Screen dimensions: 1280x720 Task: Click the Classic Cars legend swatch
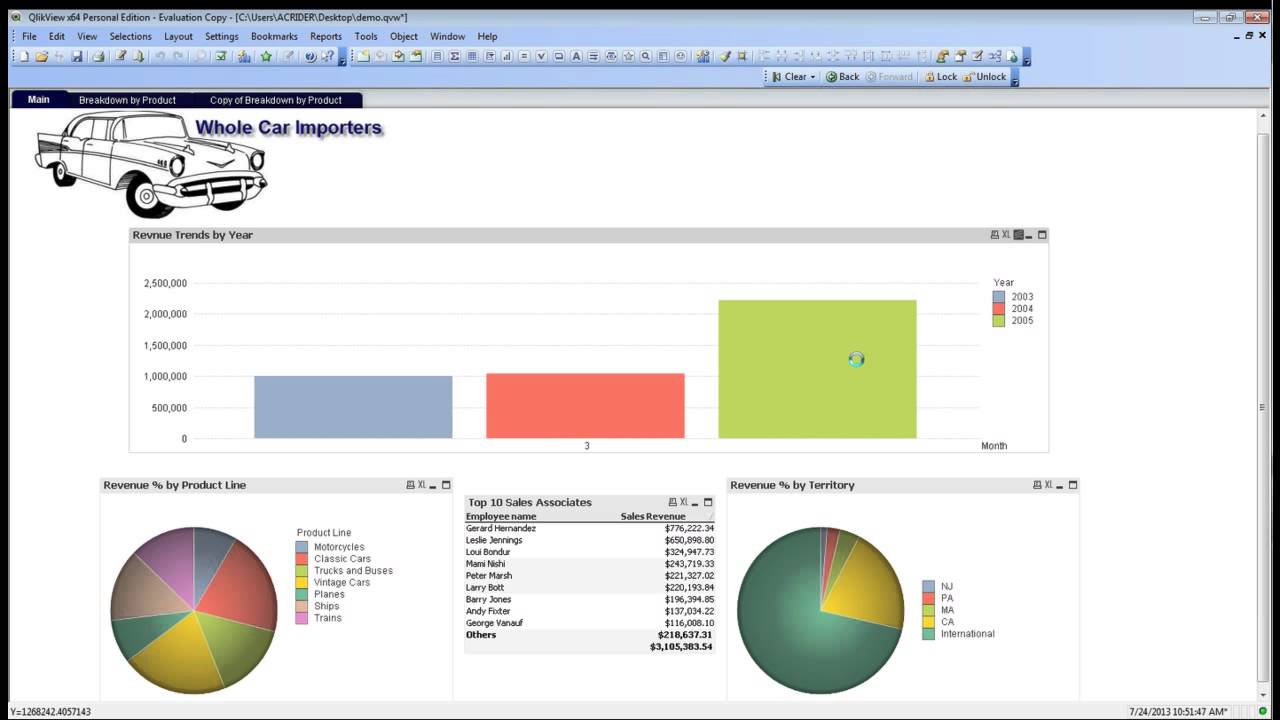click(x=302, y=559)
